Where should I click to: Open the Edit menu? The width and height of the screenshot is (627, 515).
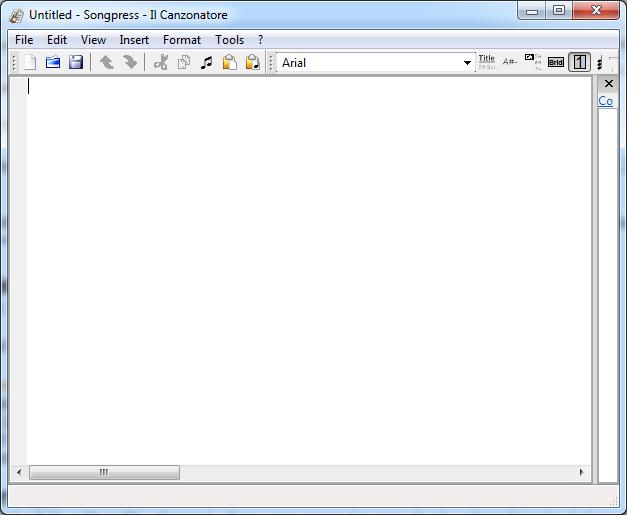point(57,40)
